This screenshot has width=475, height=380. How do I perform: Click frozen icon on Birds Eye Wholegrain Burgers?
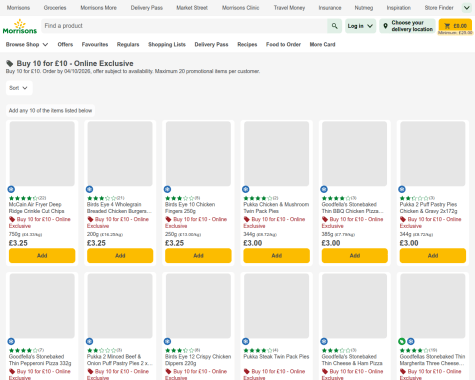tap(89, 189)
